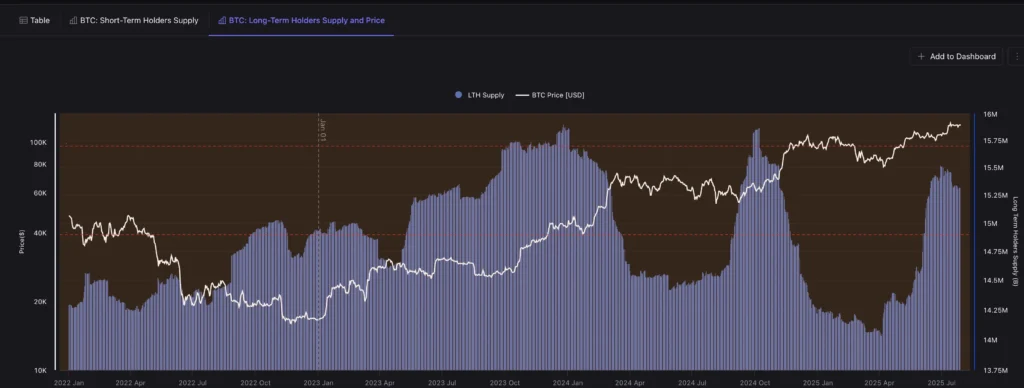Click the white BTC Price legend line

pos(522,95)
